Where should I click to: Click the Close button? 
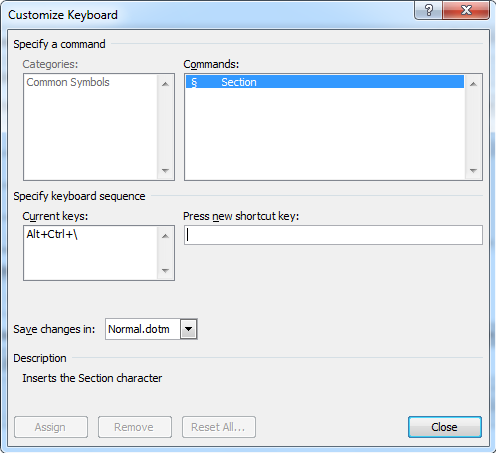[445, 427]
